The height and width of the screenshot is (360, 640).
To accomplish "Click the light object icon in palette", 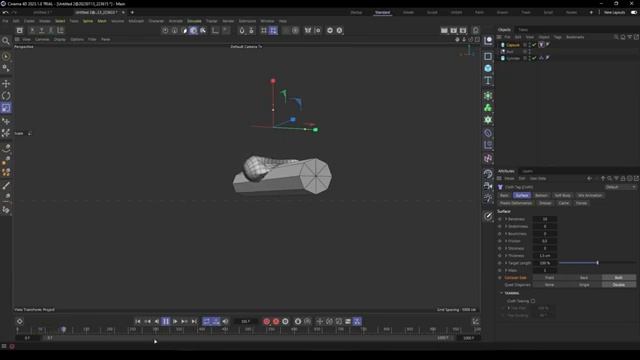I will click(x=488, y=198).
